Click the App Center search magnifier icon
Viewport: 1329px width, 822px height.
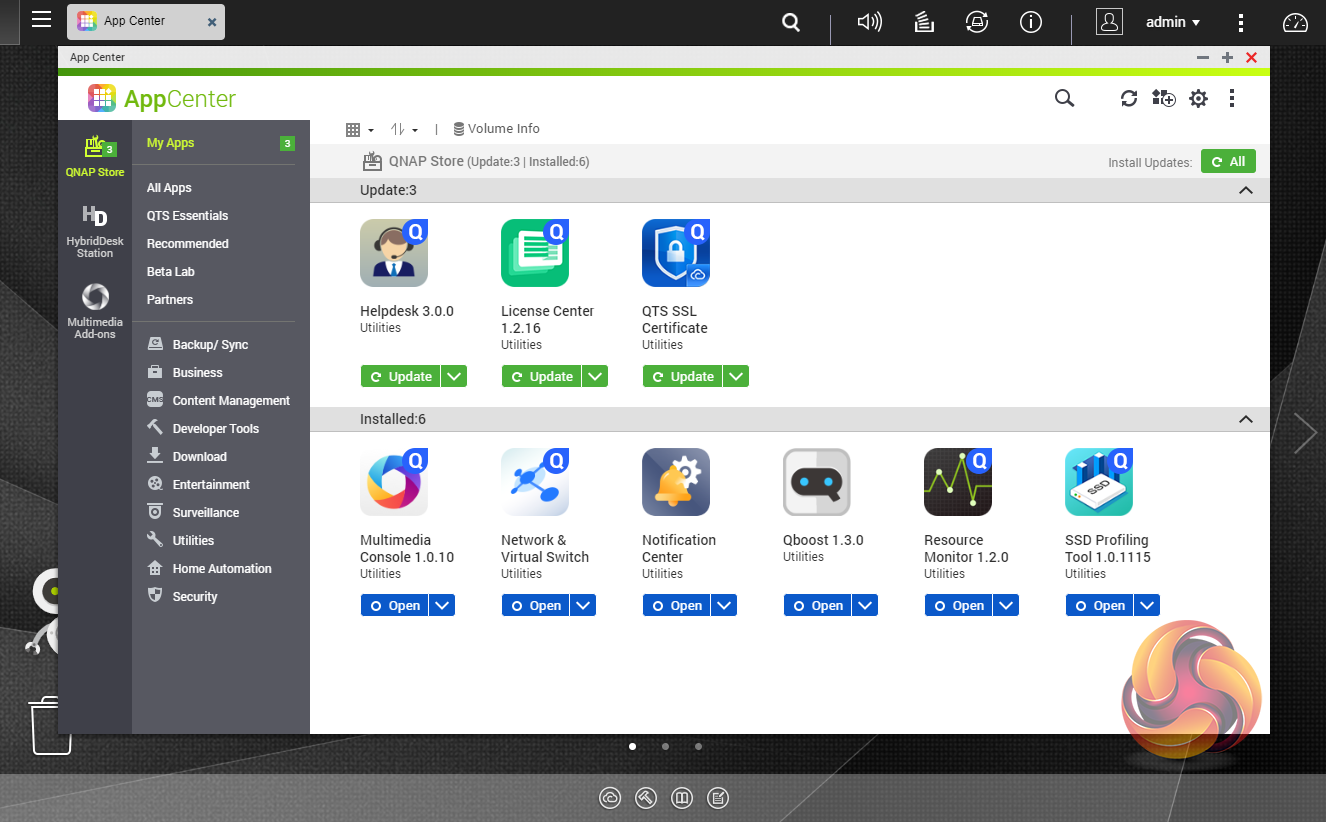coord(1064,98)
